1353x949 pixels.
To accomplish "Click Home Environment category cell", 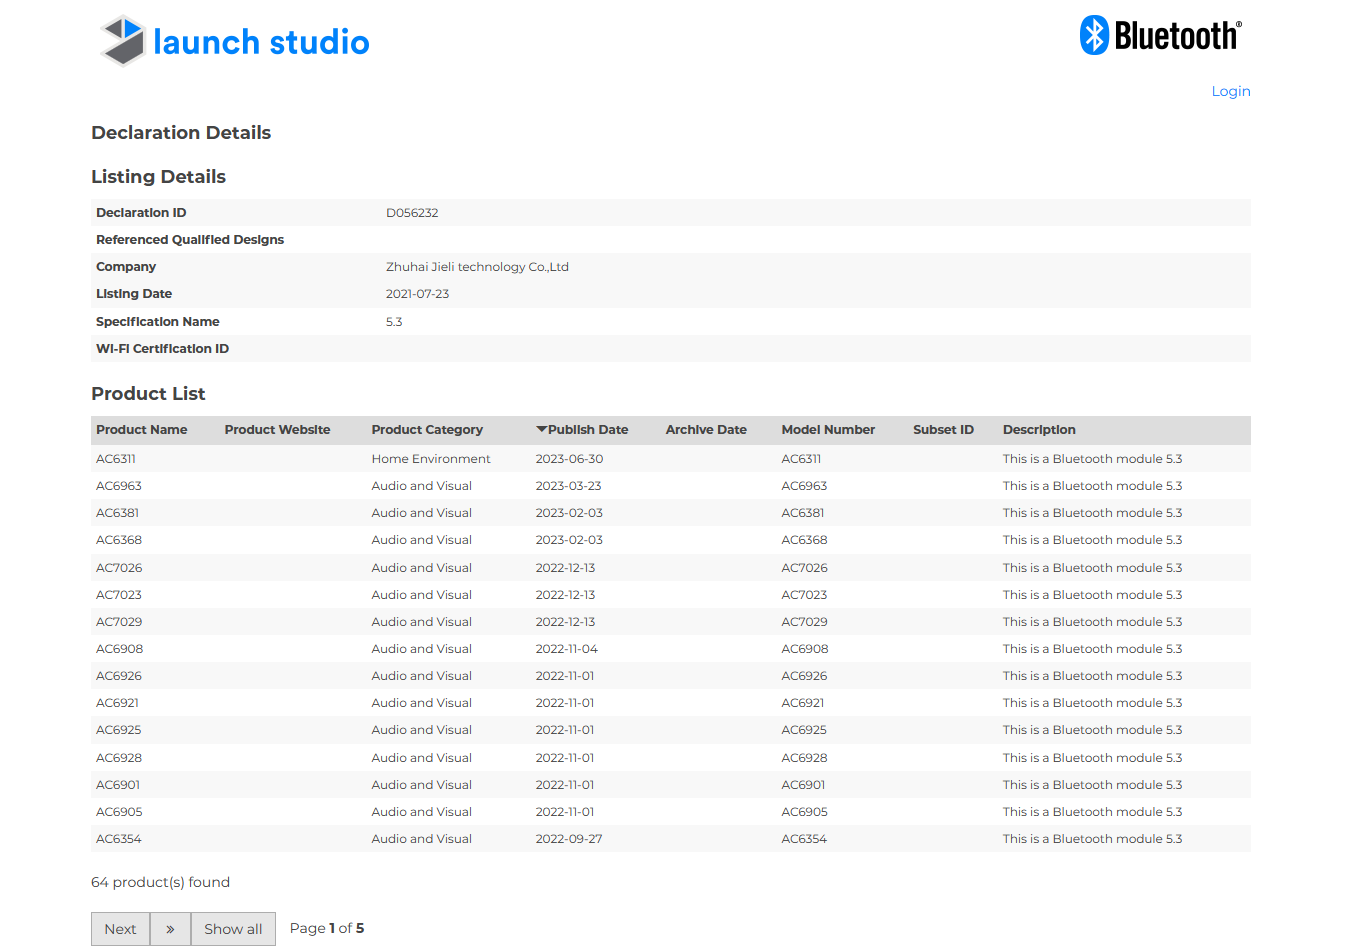I will tap(431, 459).
